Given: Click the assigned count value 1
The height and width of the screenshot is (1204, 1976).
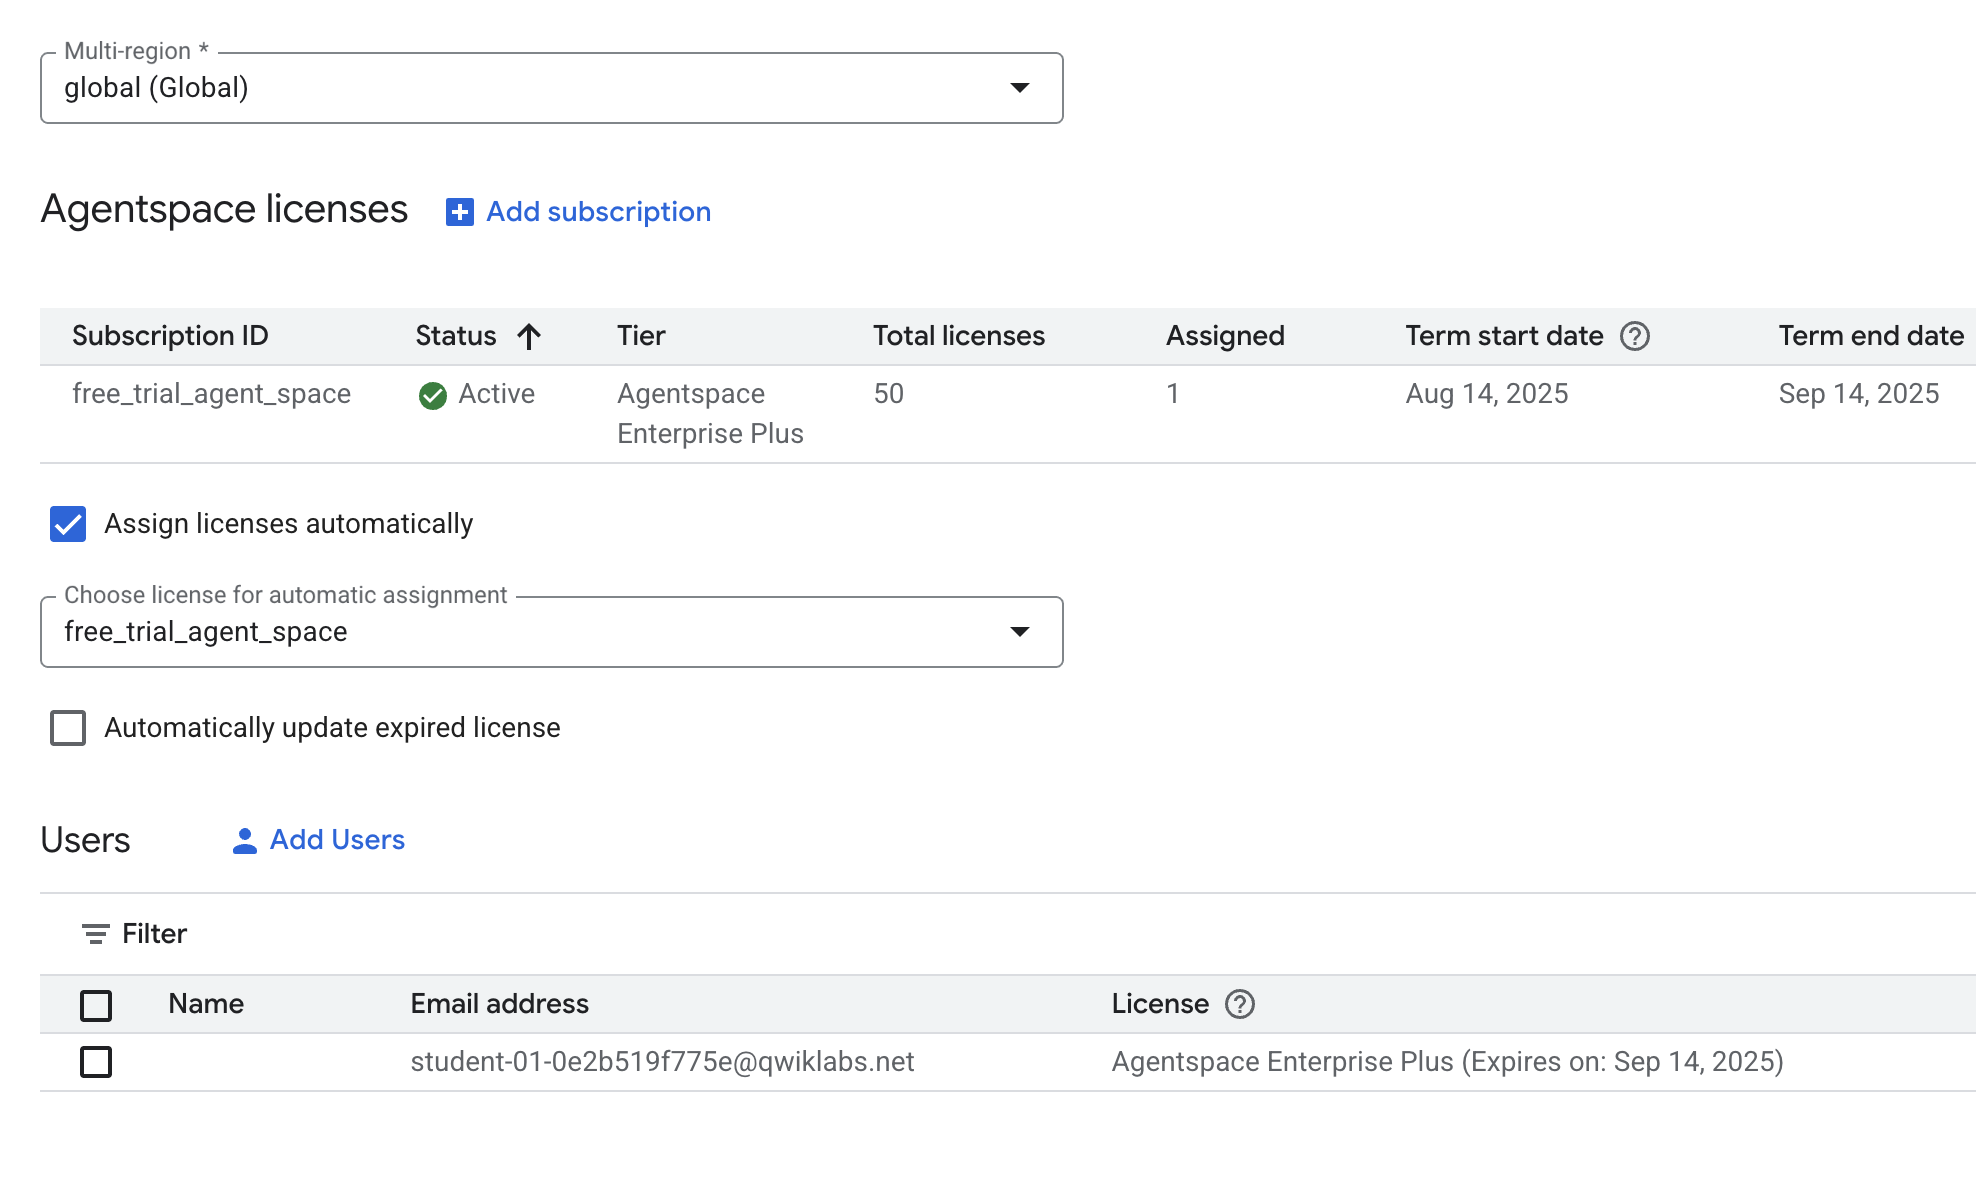Looking at the screenshot, I should click(1173, 394).
